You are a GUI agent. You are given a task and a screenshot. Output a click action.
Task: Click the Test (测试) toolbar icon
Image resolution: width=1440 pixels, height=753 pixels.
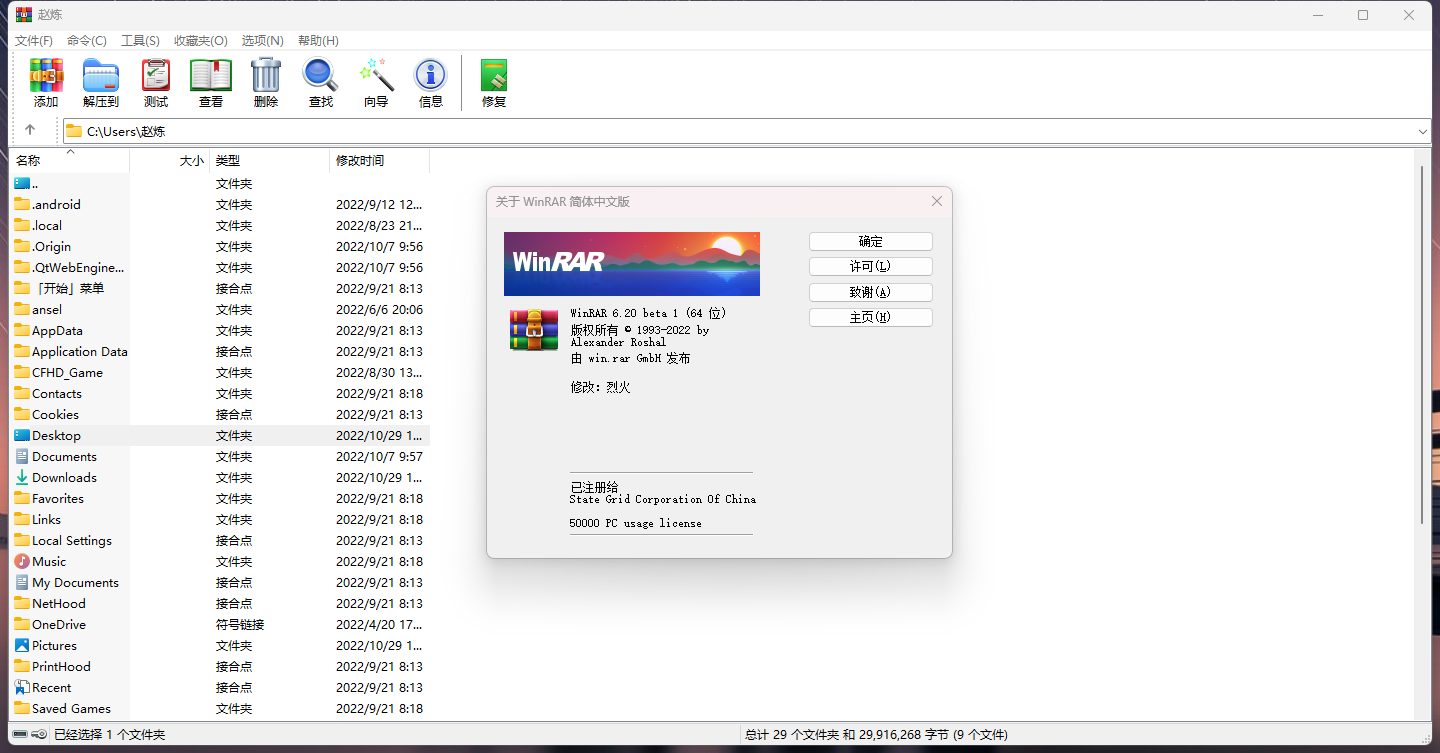pyautogui.click(x=156, y=75)
